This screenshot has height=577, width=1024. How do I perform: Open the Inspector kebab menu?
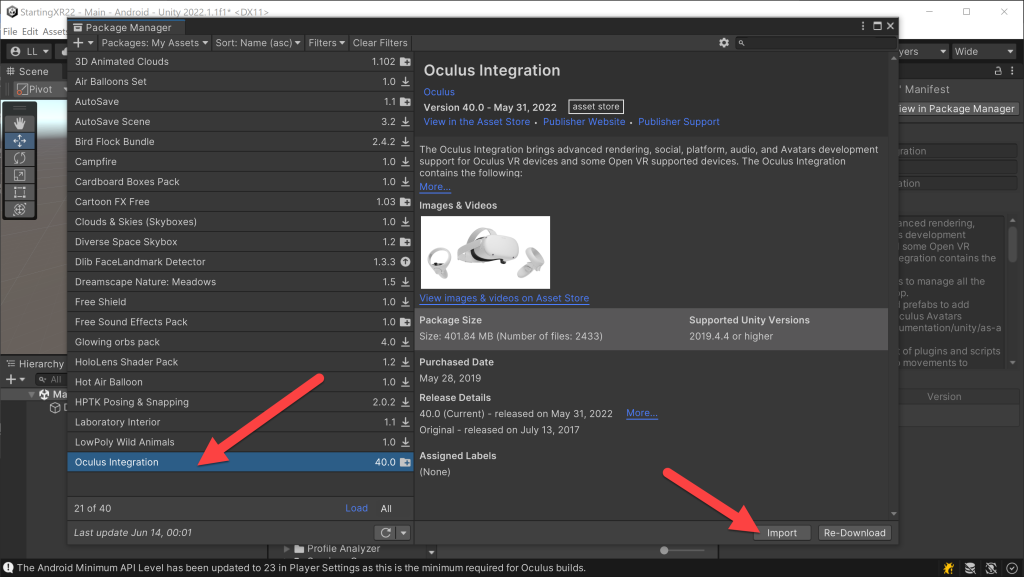(x=1012, y=70)
